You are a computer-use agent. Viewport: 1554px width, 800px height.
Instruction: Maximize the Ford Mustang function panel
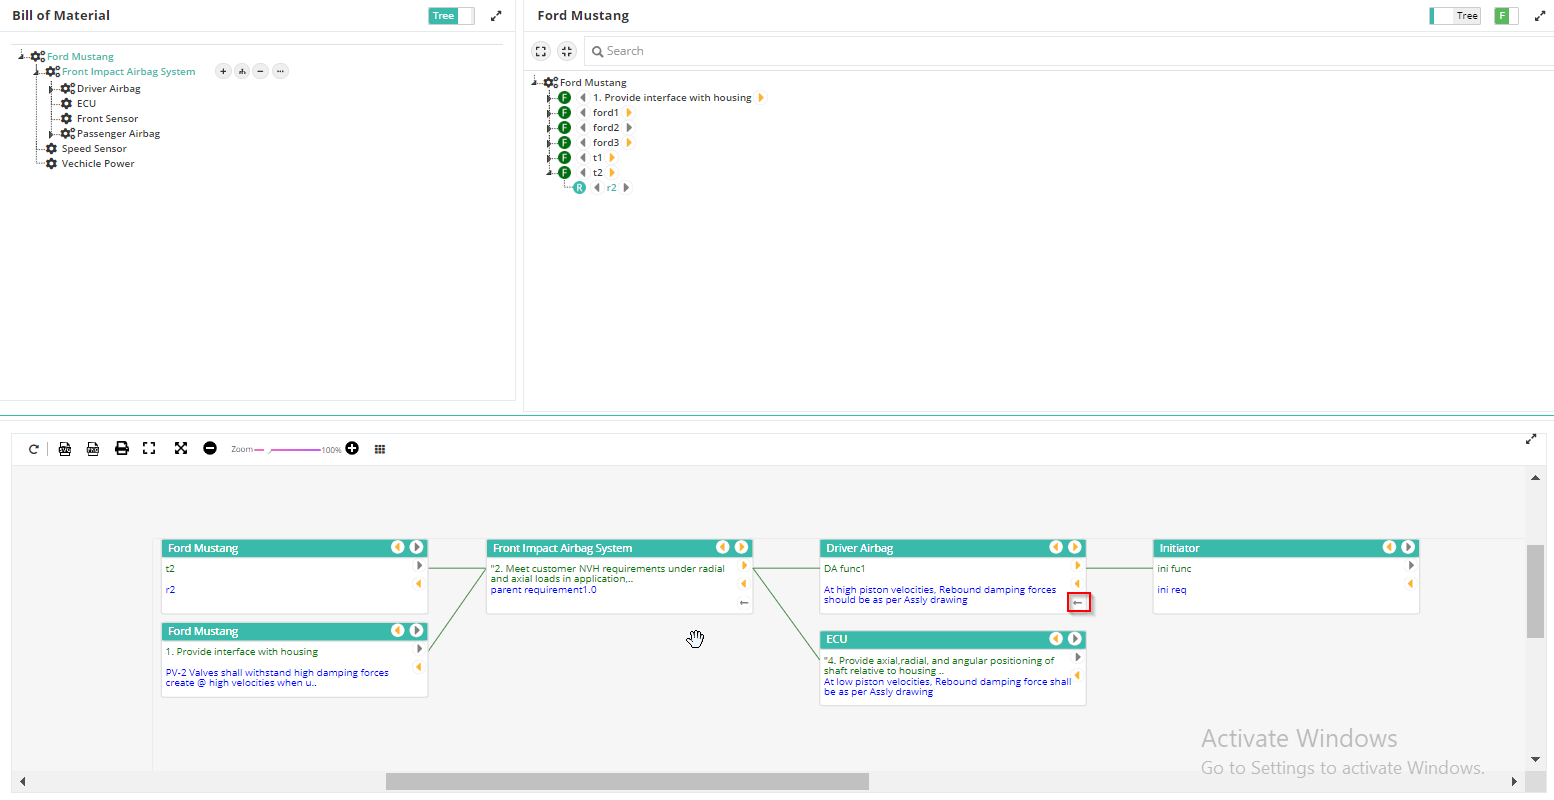point(1540,16)
